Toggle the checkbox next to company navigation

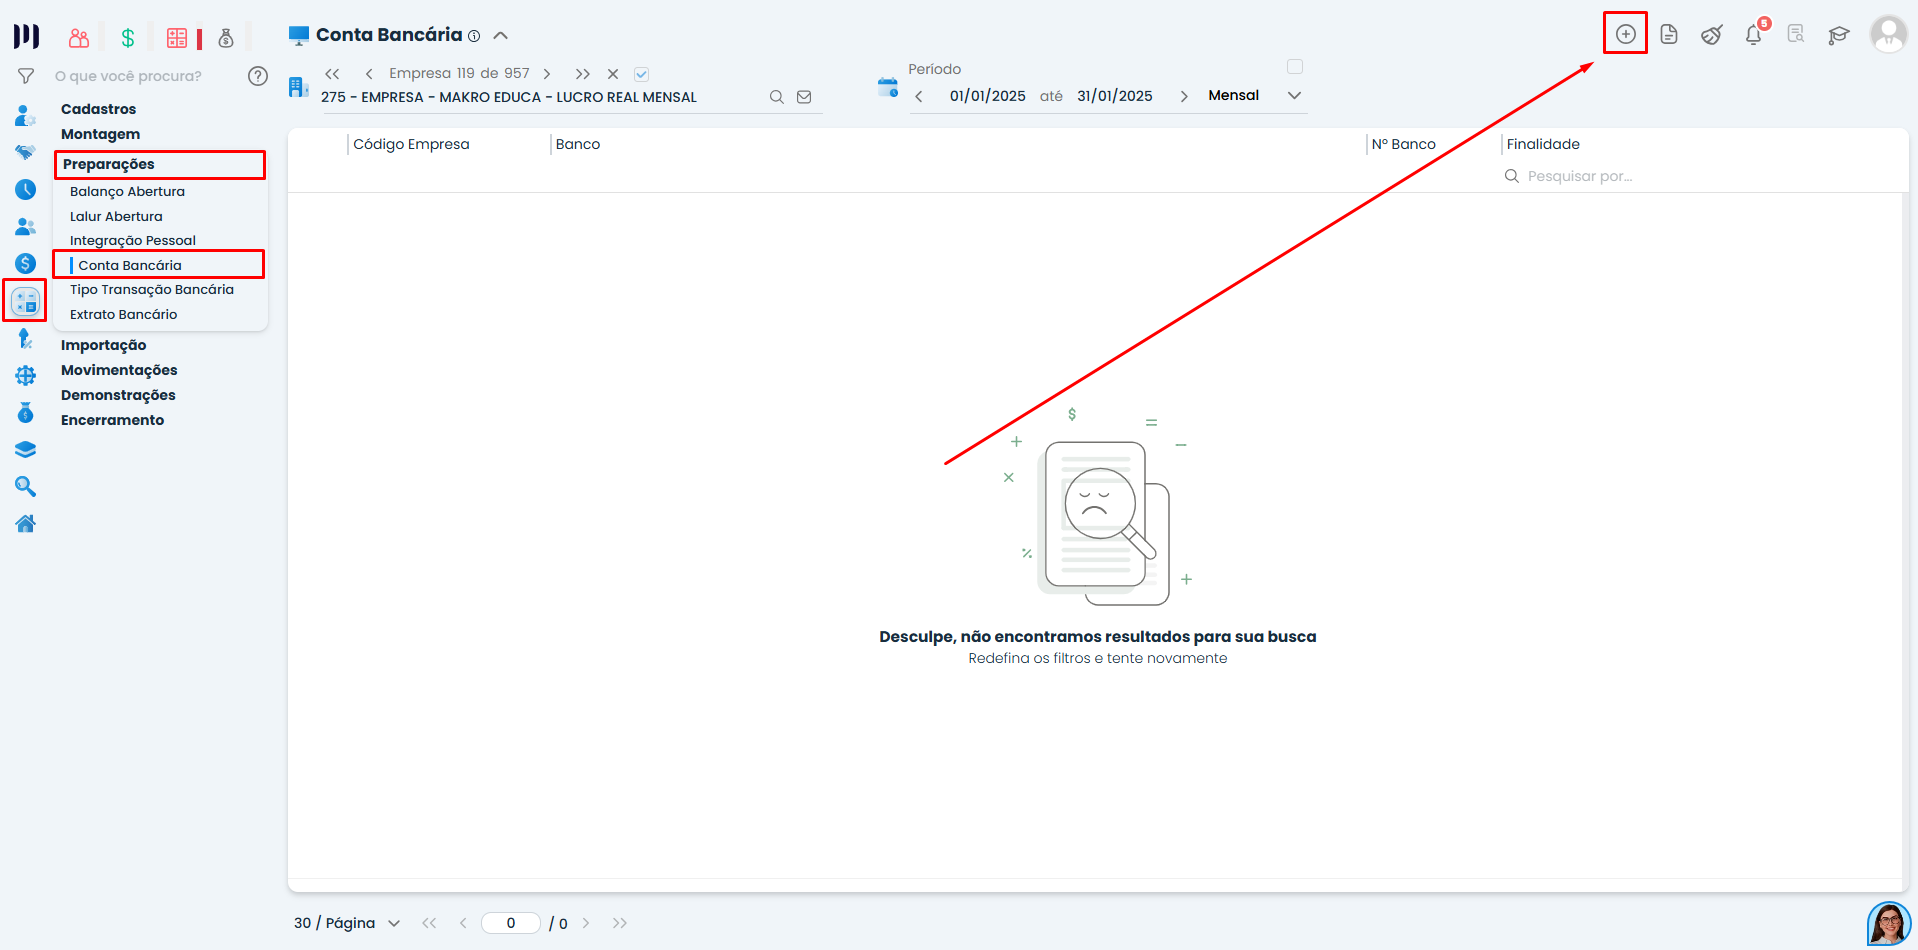(642, 74)
